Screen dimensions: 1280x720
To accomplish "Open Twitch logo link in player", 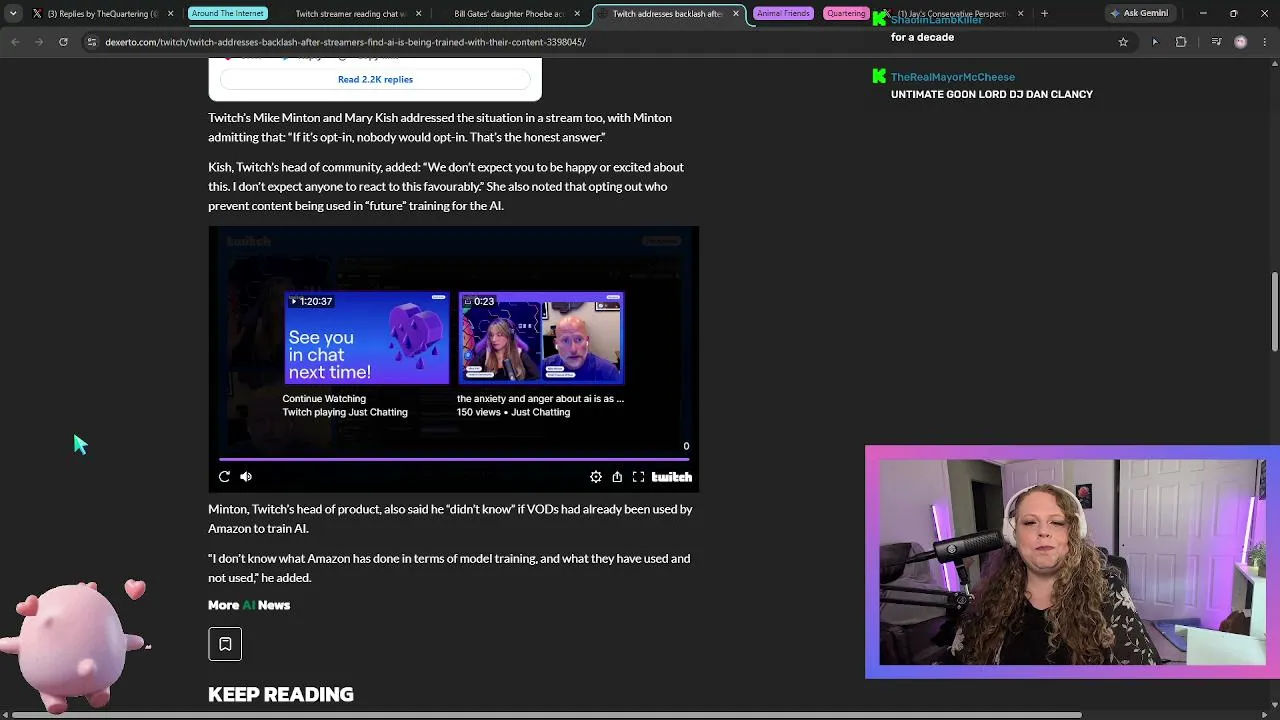I will point(672,477).
